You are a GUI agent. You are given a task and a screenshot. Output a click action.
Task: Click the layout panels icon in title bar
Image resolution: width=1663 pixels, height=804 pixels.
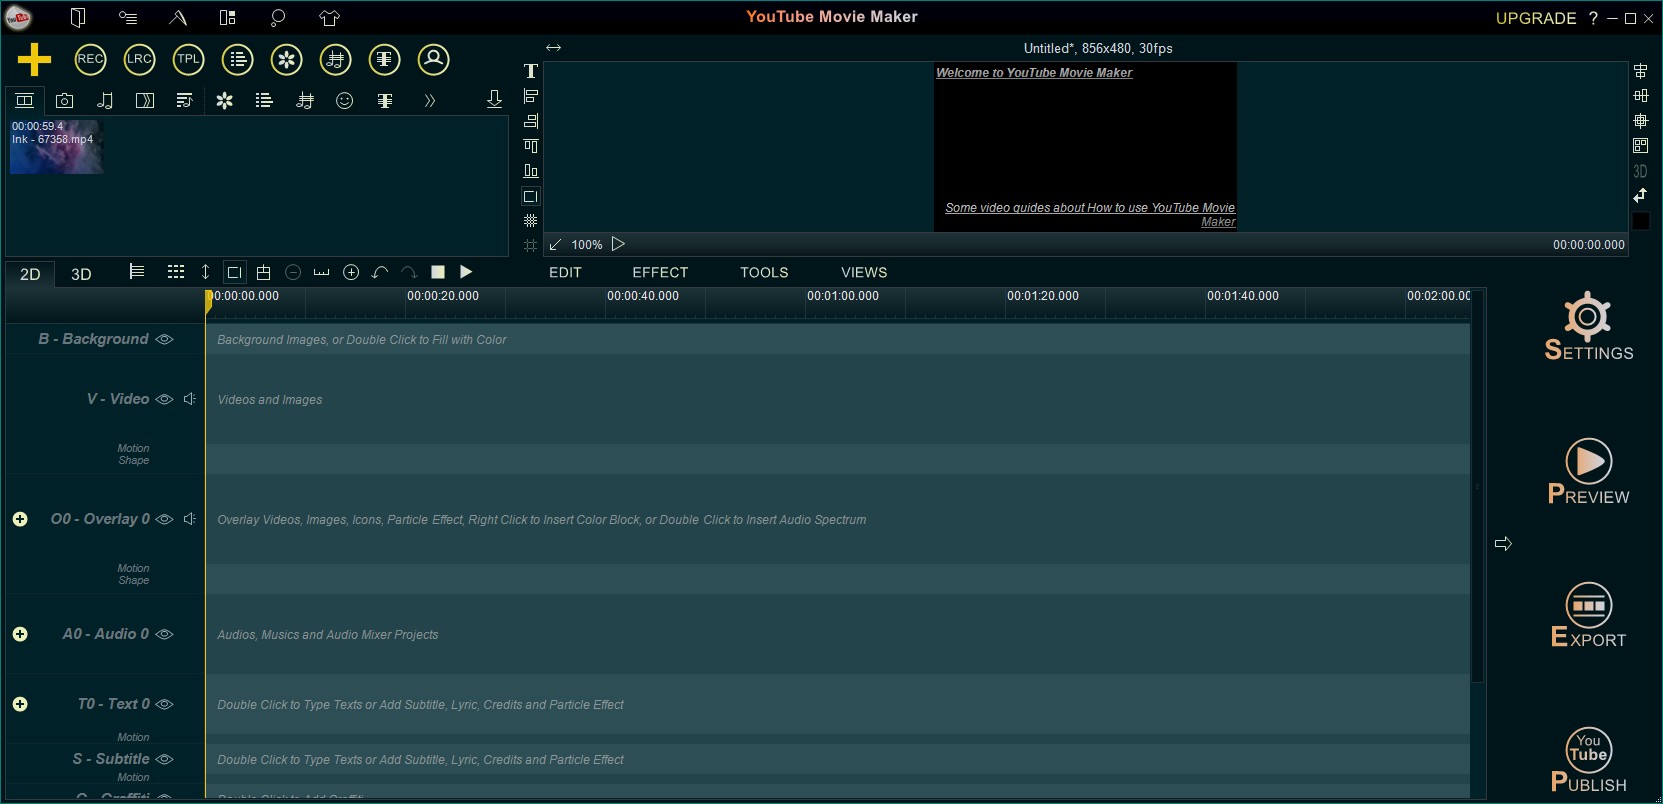[228, 17]
